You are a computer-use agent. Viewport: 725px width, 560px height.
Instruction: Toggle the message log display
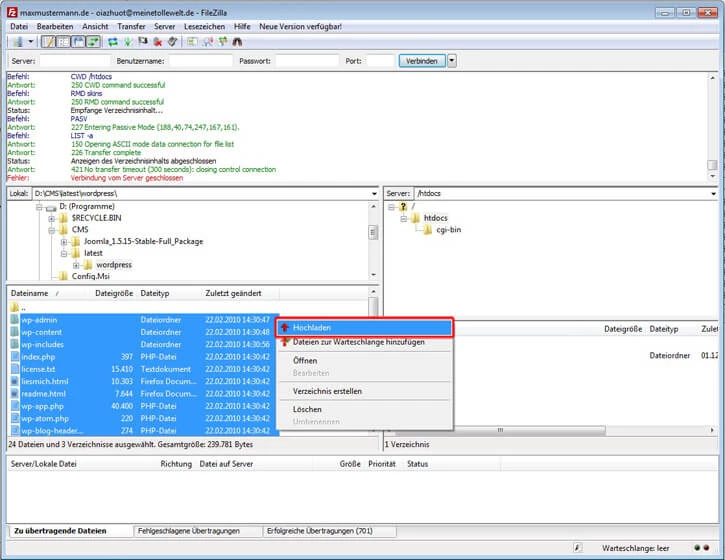49,42
